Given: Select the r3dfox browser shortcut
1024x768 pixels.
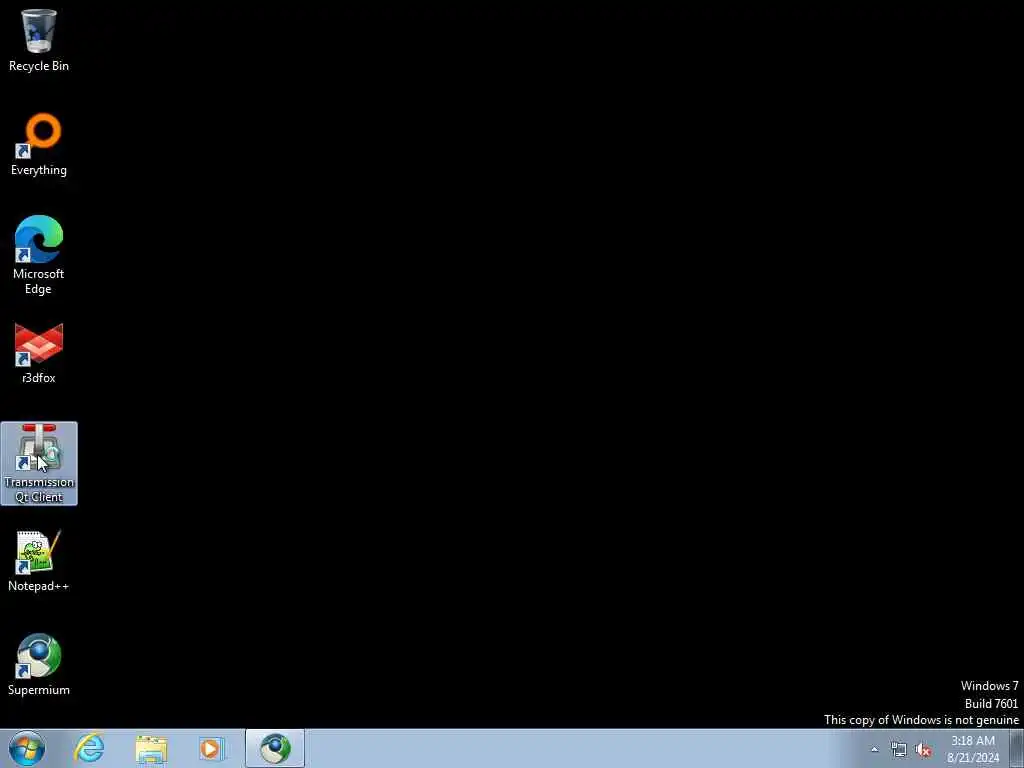Looking at the screenshot, I should pyautogui.click(x=39, y=353).
